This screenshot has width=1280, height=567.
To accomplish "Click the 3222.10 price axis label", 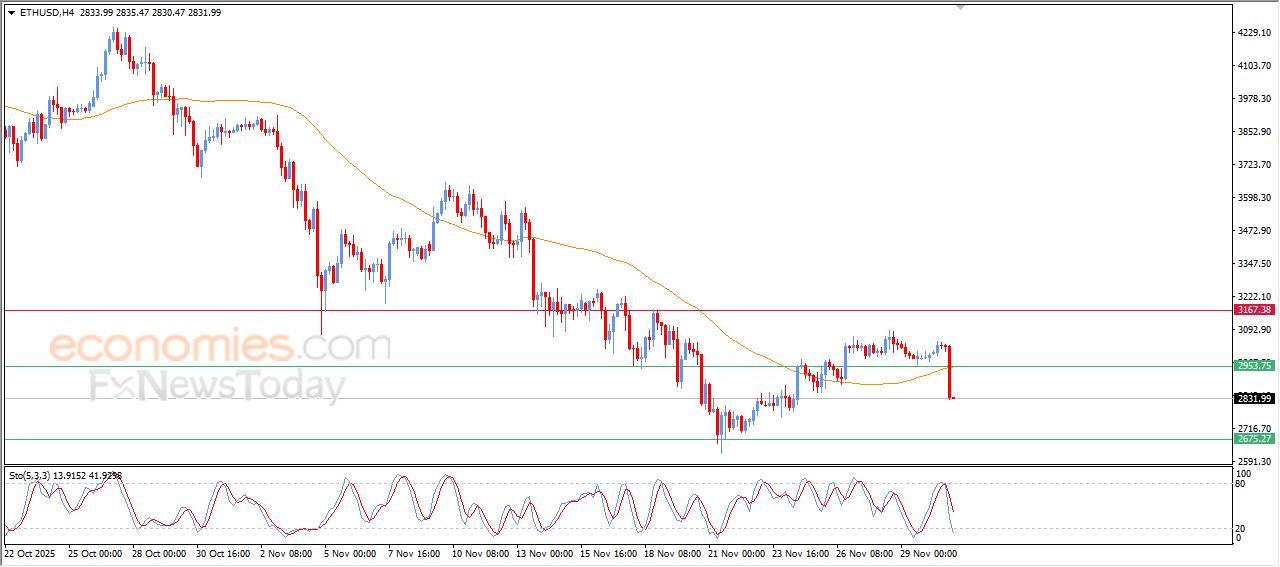I will pyautogui.click(x=1255, y=297).
